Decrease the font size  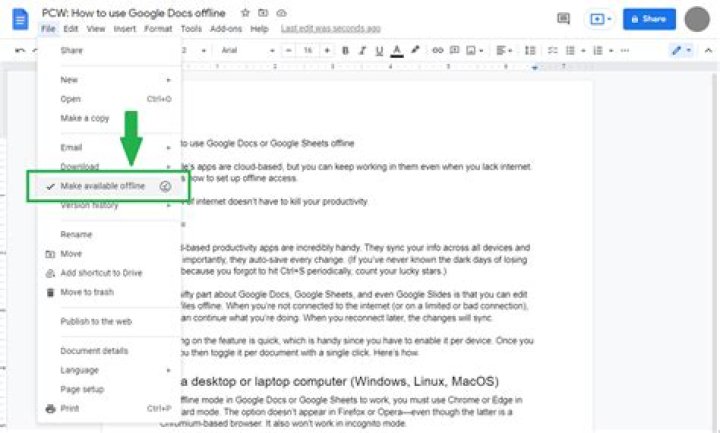pyautogui.click(x=288, y=50)
